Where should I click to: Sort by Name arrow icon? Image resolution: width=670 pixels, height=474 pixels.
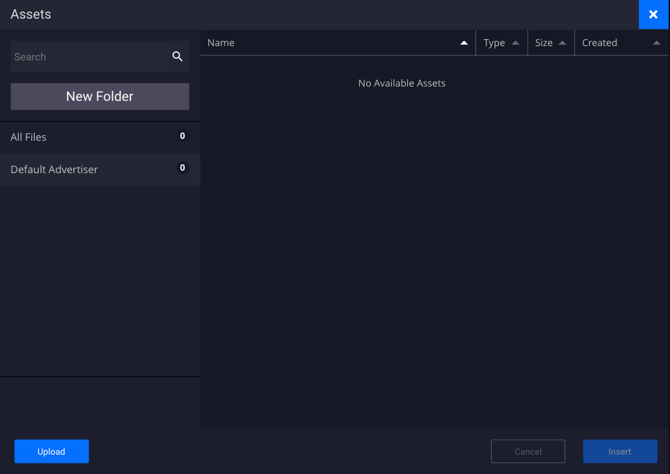tap(464, 43)
